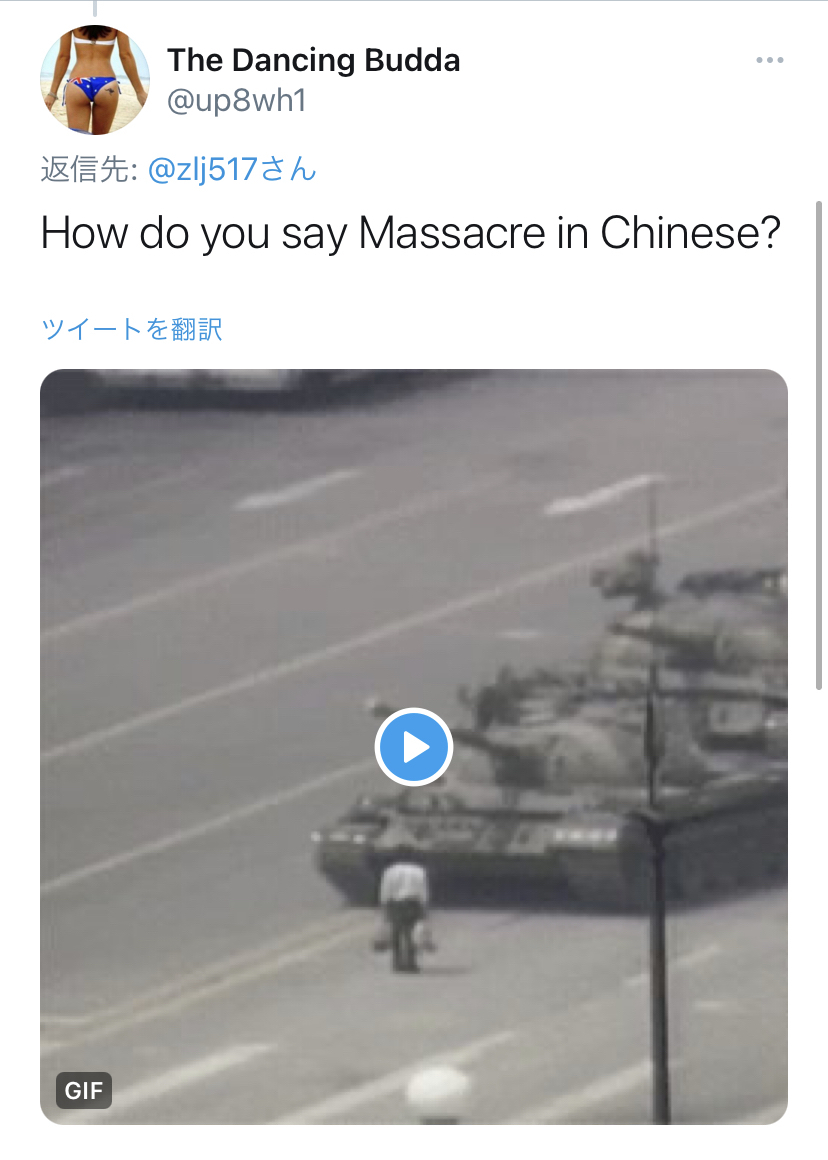This screenshot has height=1160, width=828.
Task: Click the vertical scrollbar on right
Action: click(818, 445)
